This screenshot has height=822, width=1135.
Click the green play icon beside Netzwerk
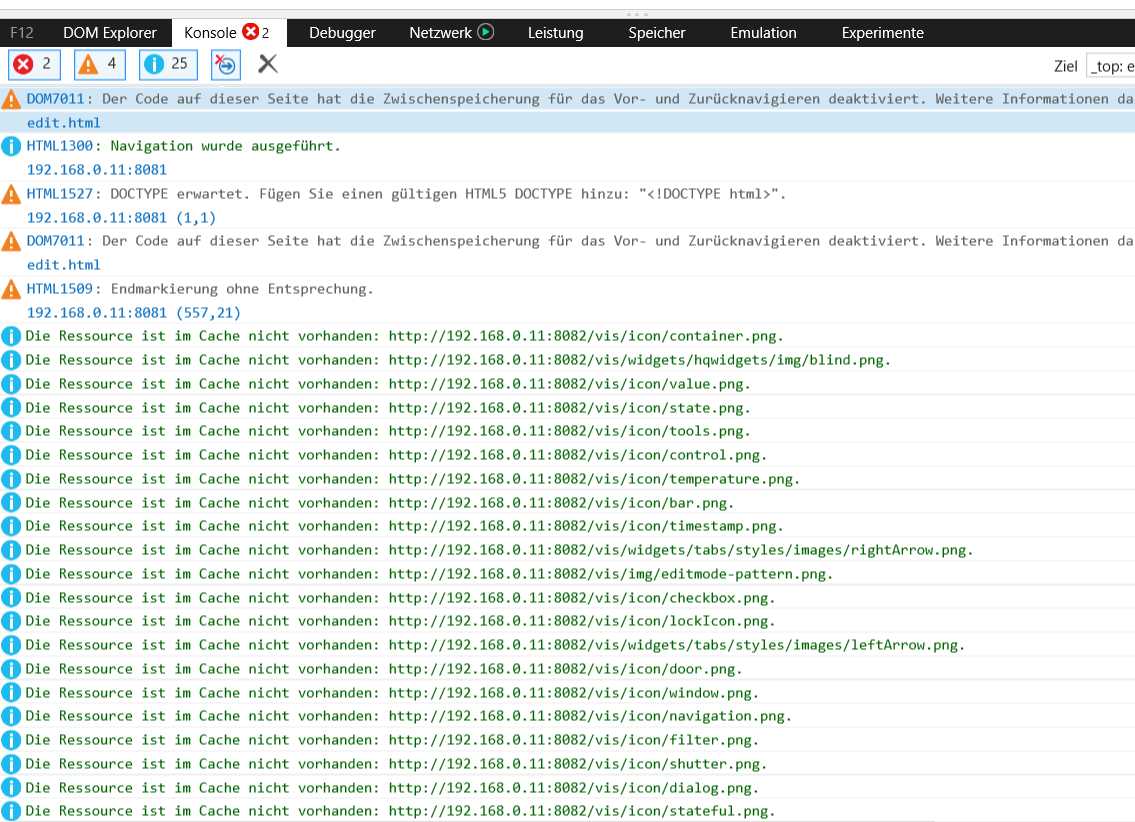tap(486, 32)
